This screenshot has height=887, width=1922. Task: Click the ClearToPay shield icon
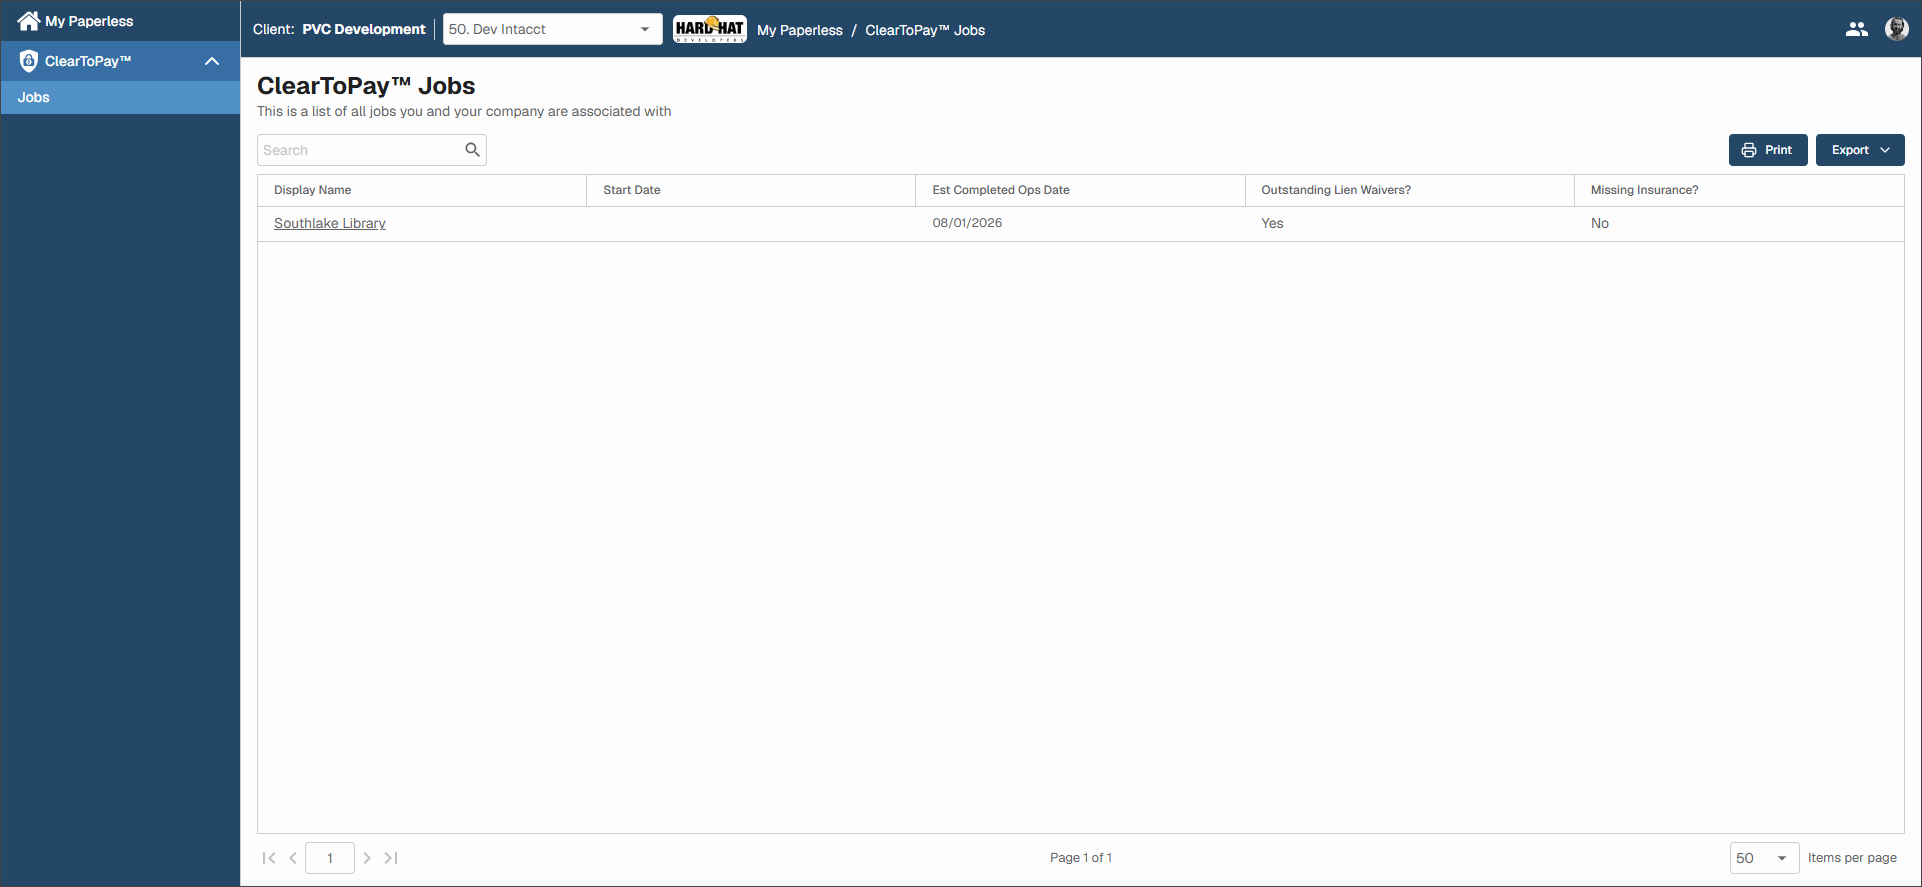(x=29, y=61)
